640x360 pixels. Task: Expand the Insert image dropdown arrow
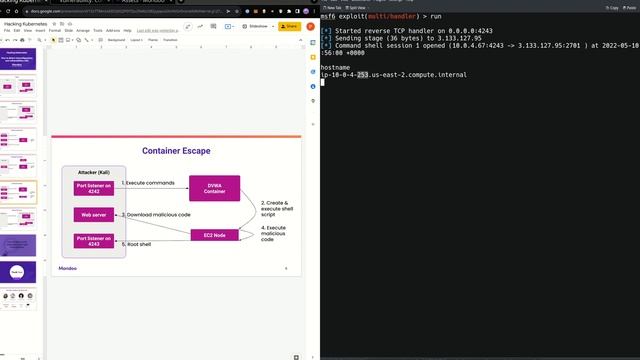(72, 40)
